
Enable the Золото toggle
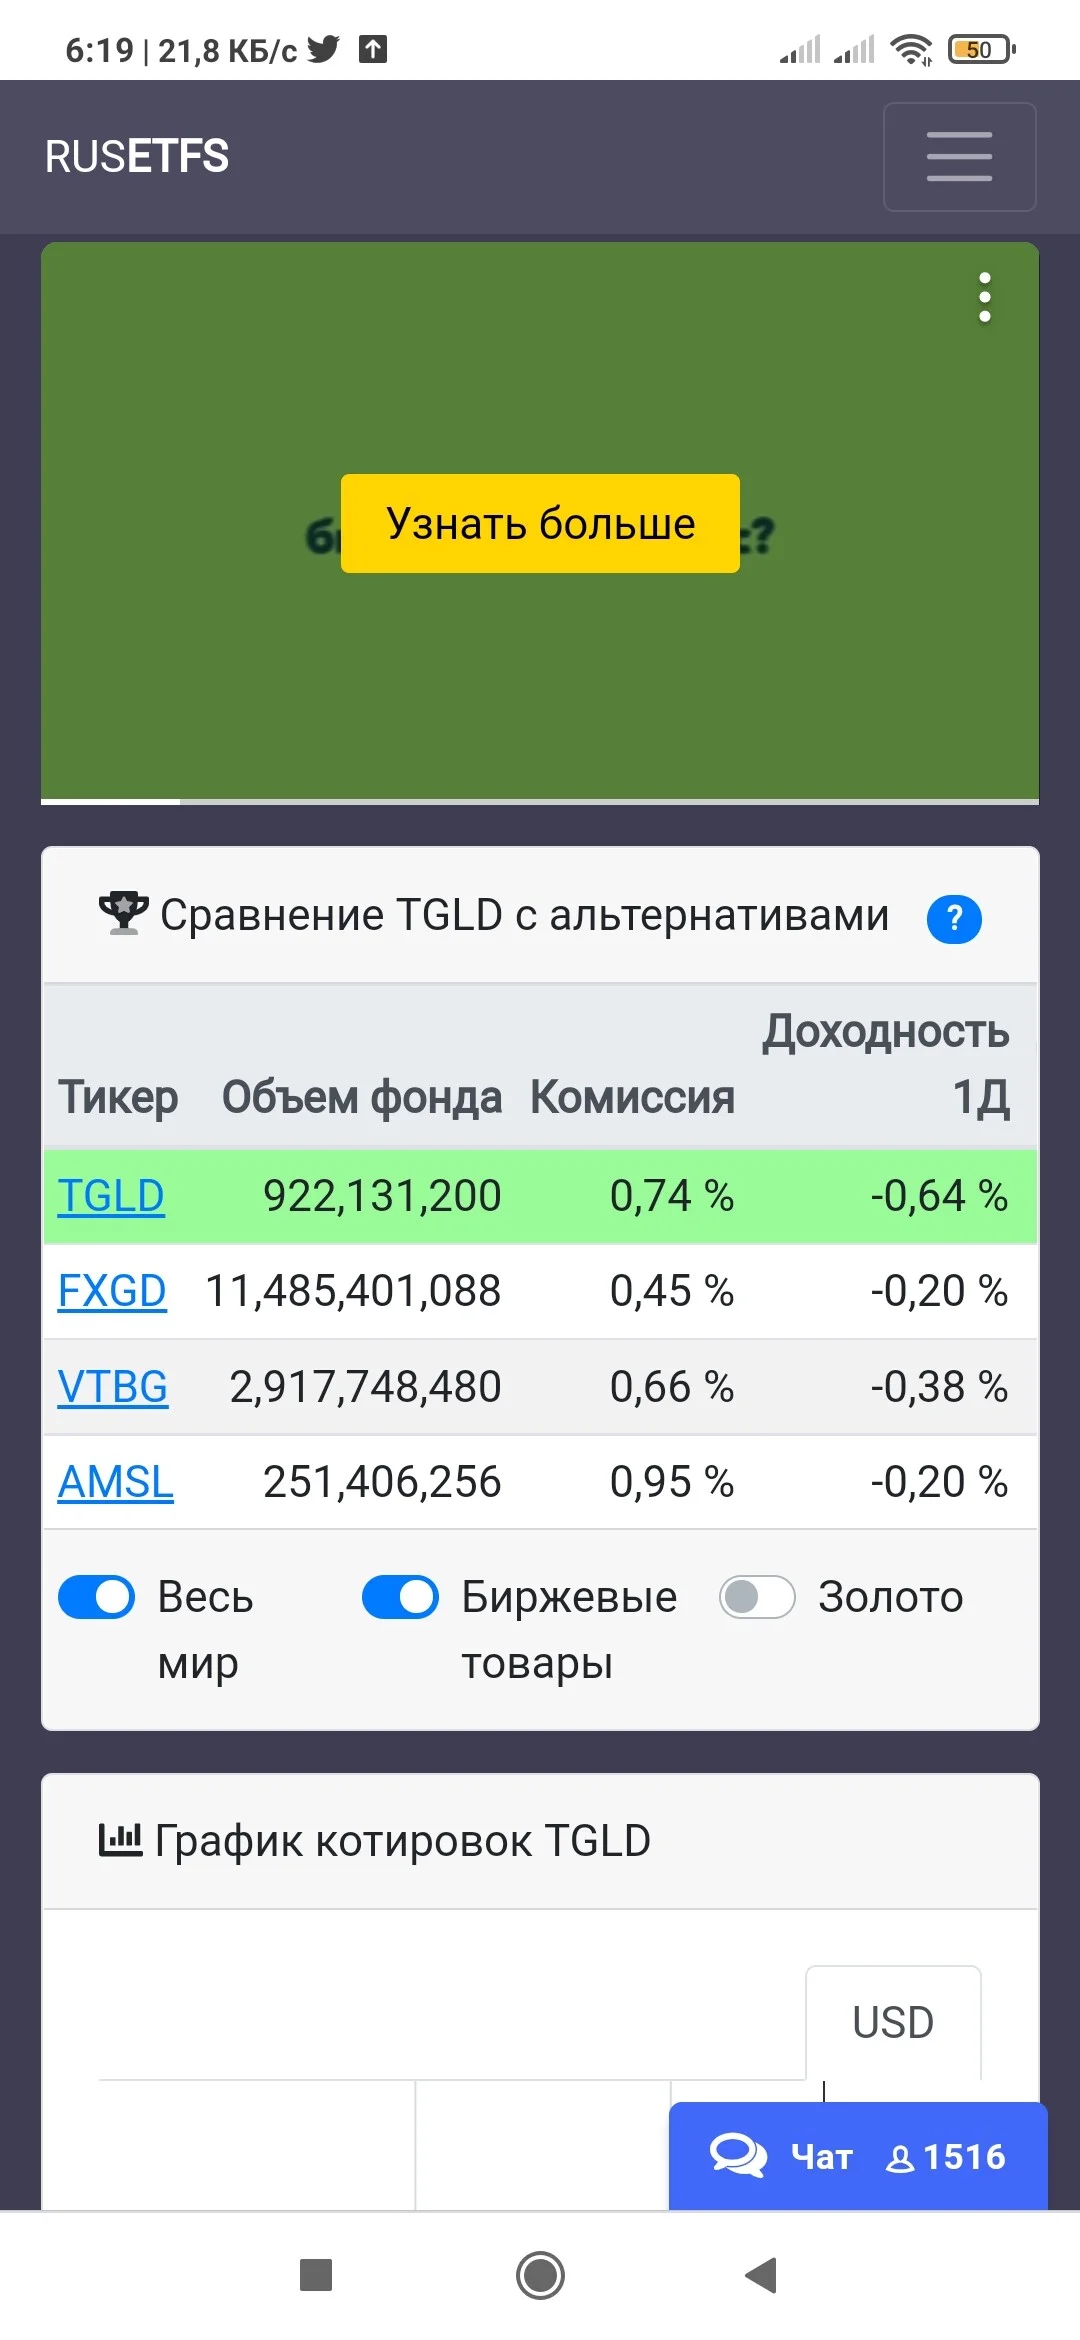pos(757,1596)
